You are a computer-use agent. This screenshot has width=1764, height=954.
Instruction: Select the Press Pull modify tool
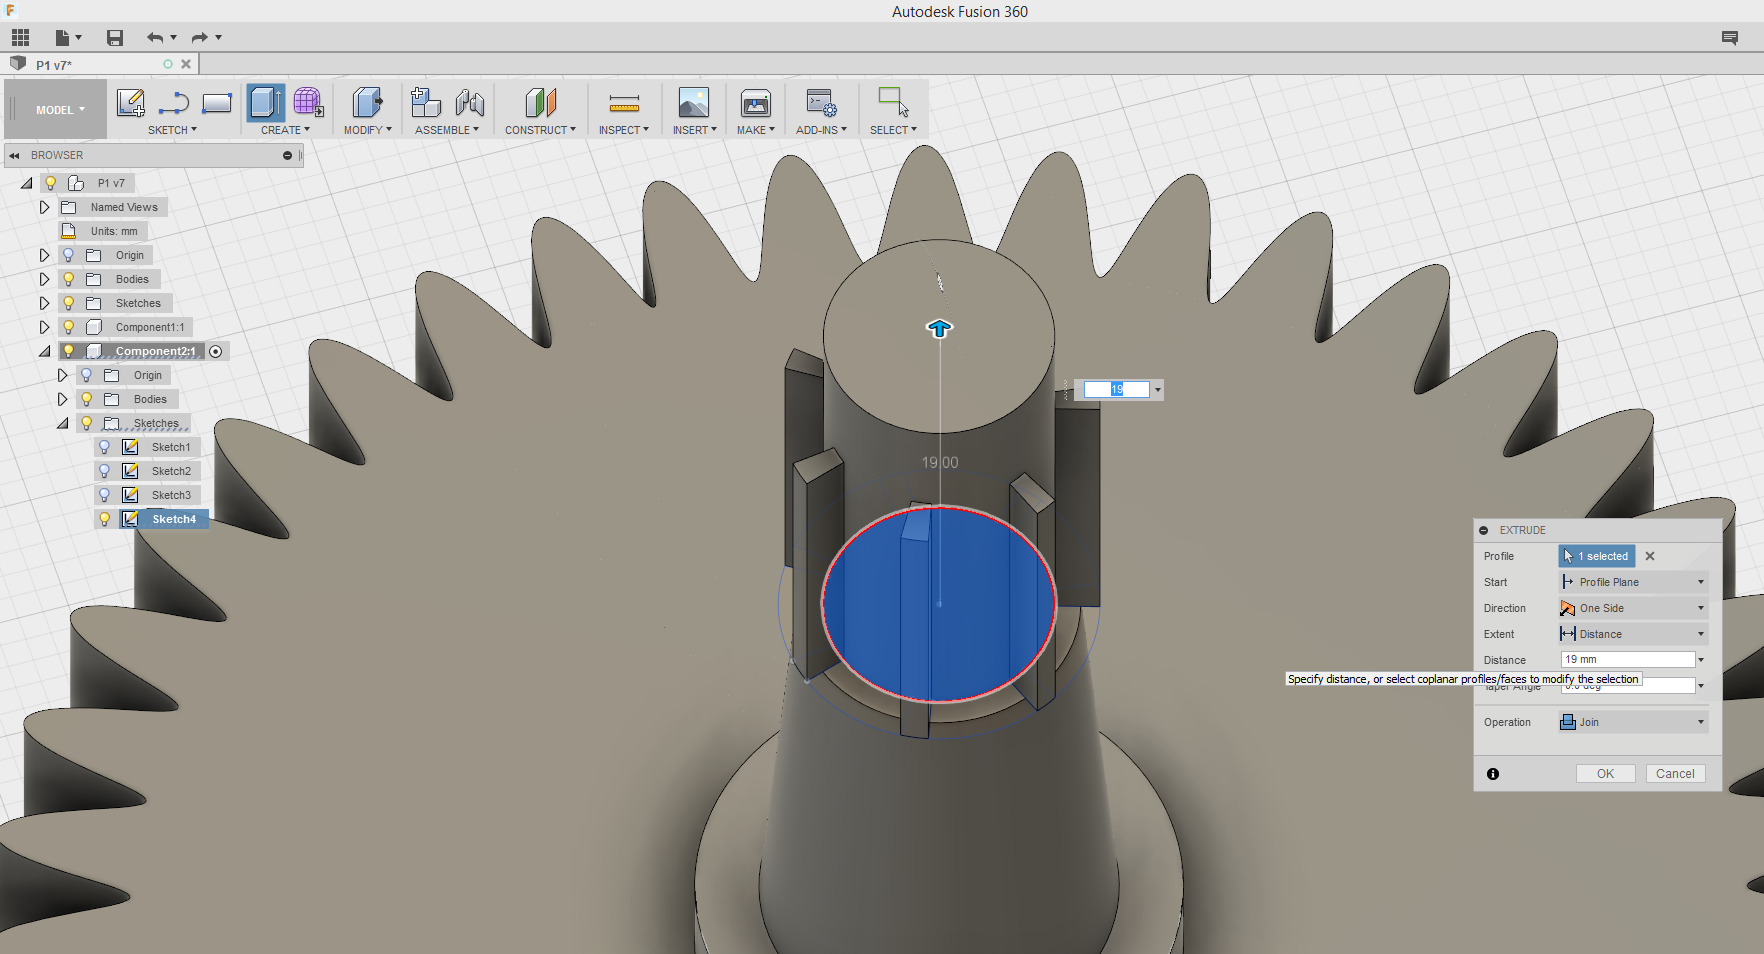[367, 103]
